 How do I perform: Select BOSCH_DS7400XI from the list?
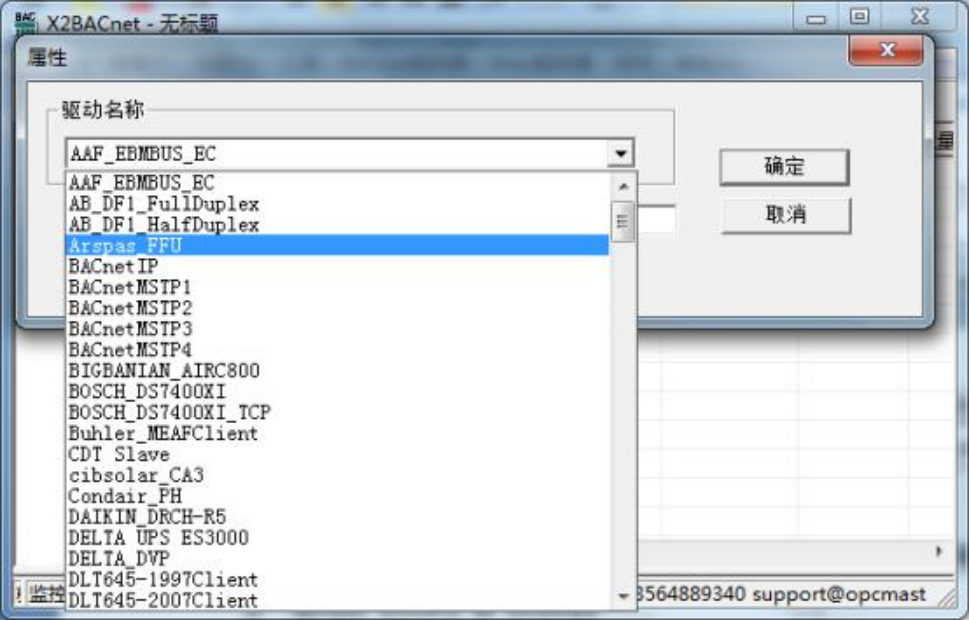tap(337, 392)
